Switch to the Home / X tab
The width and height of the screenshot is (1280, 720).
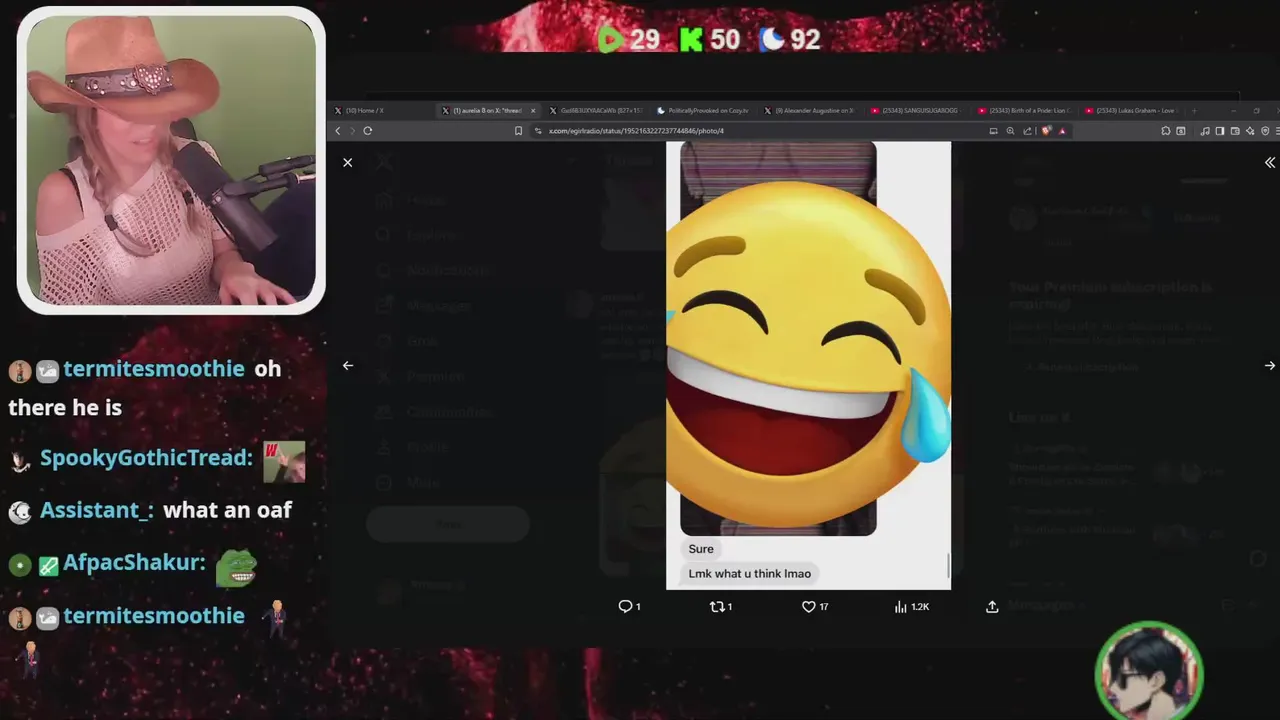pos(381,111)
